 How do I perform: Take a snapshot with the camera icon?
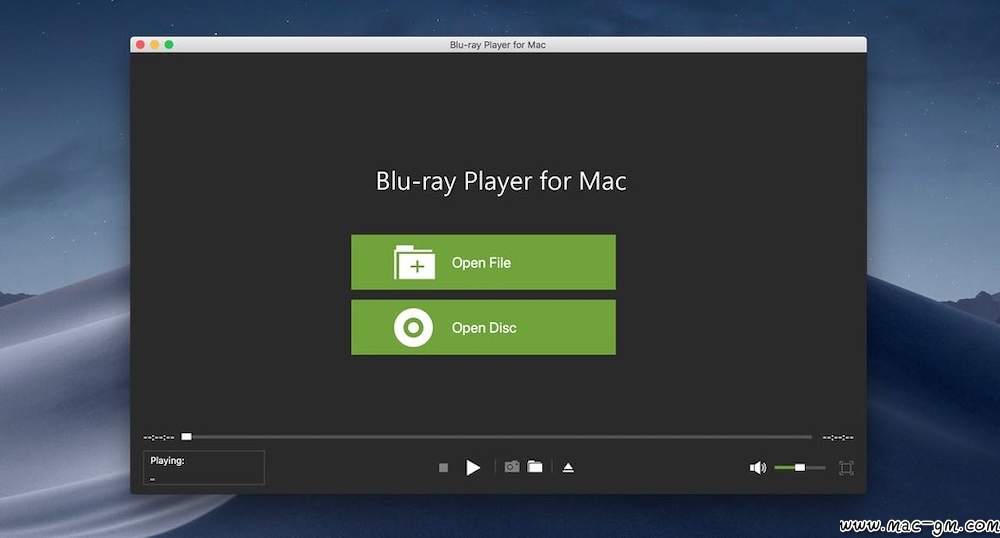tap(511, 467)
